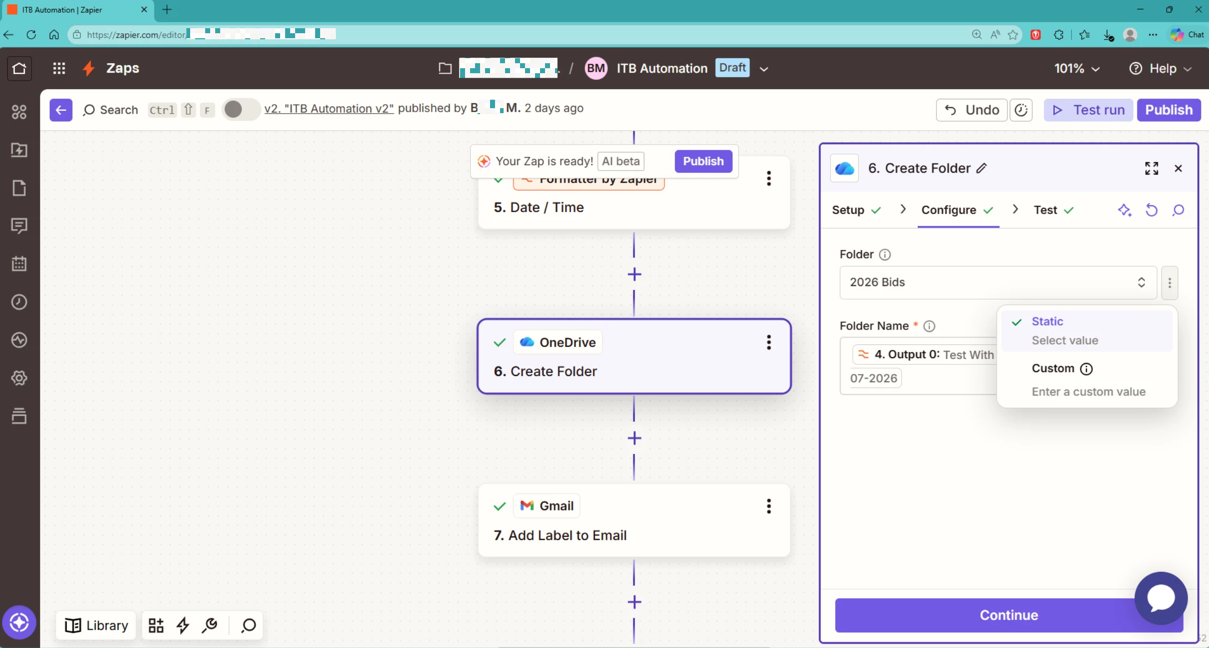This screenshot has height=648, width=1209.
Task: Expand the Help menu
Action: pos(1160,69)
